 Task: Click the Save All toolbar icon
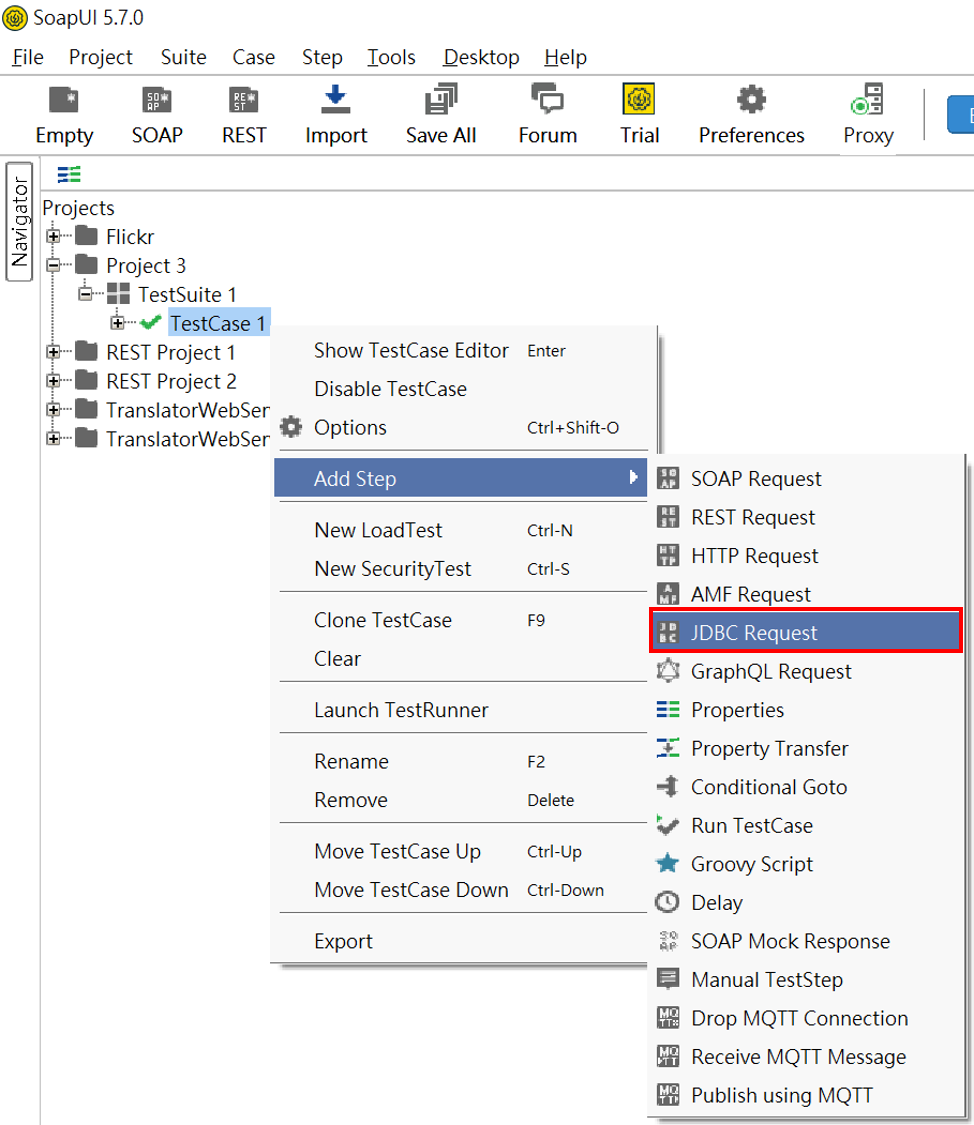(x=440, y=100)
